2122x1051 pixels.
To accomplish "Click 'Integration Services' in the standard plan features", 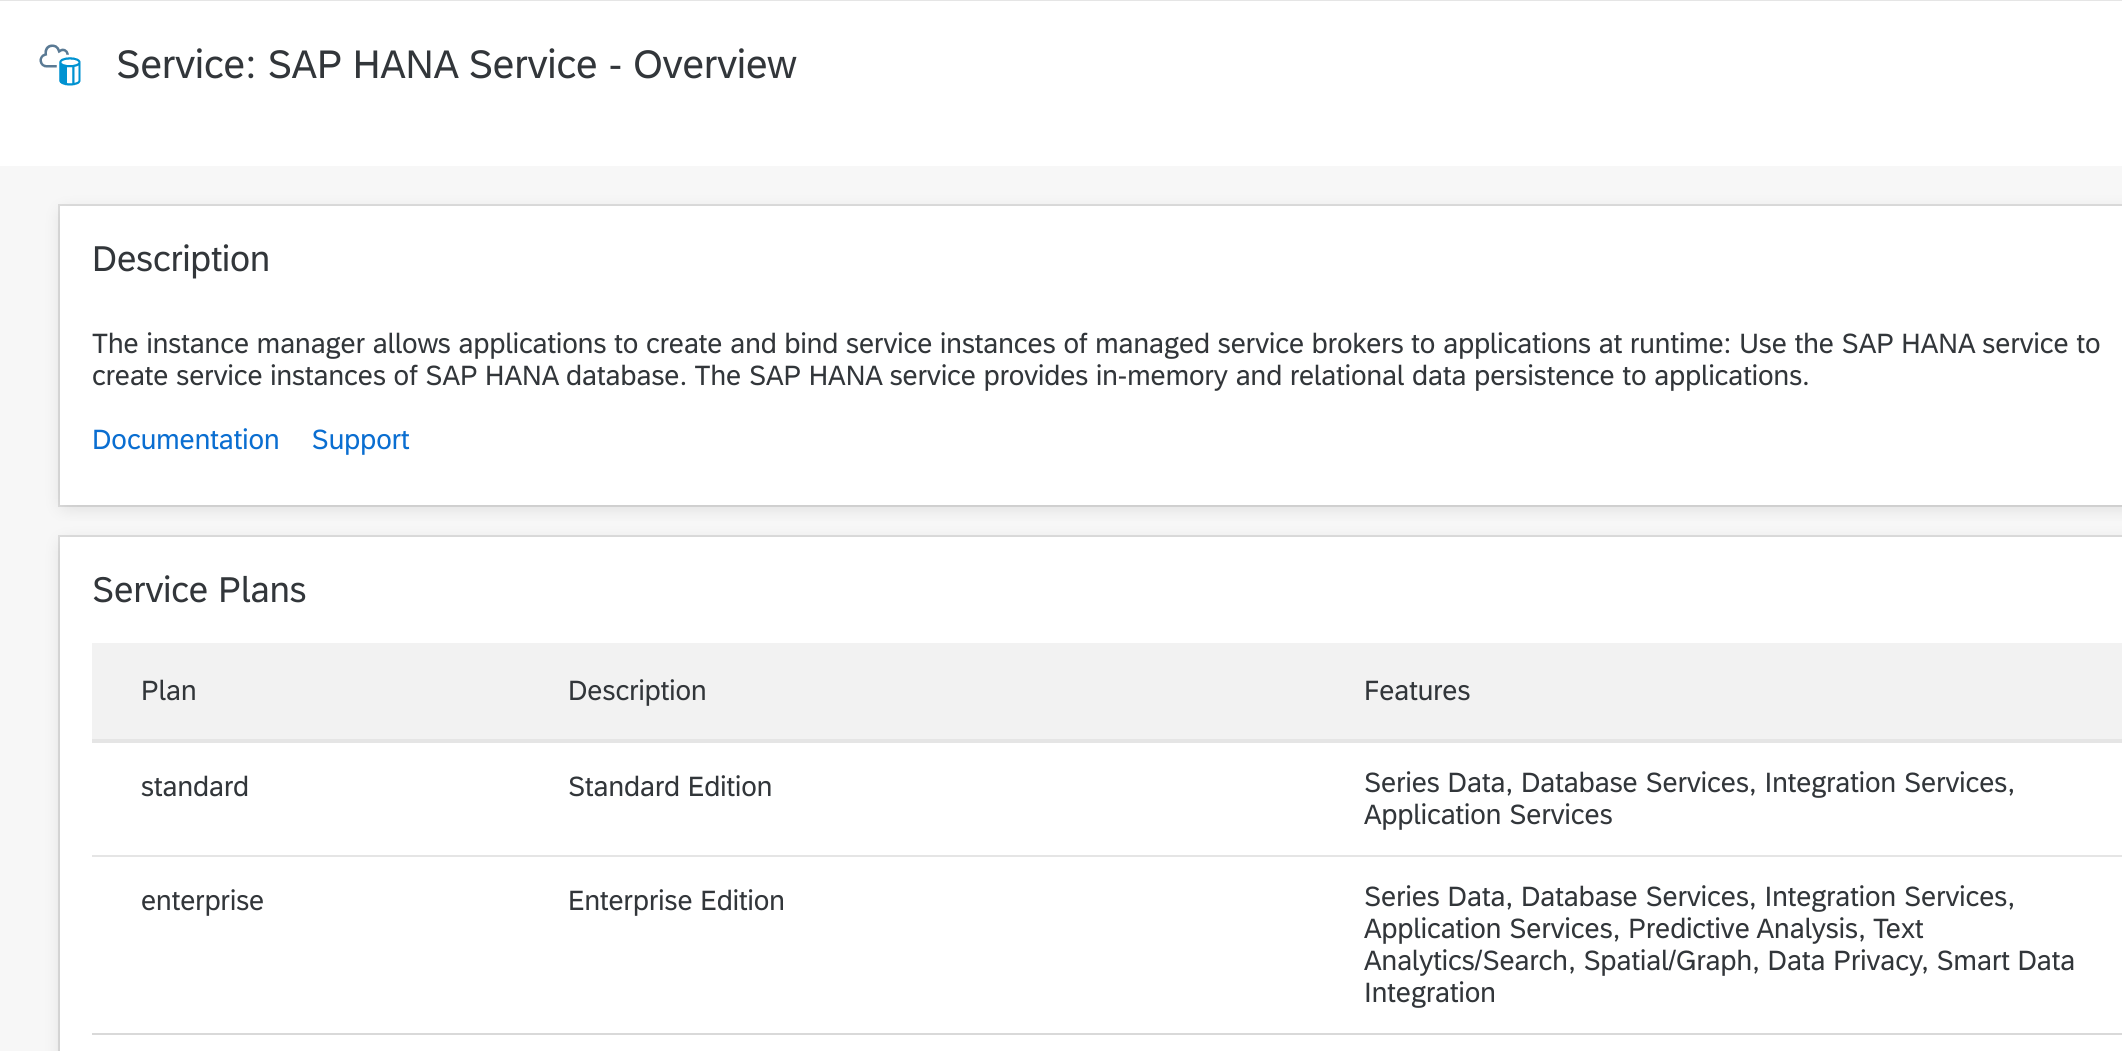I will point(1887,783).
